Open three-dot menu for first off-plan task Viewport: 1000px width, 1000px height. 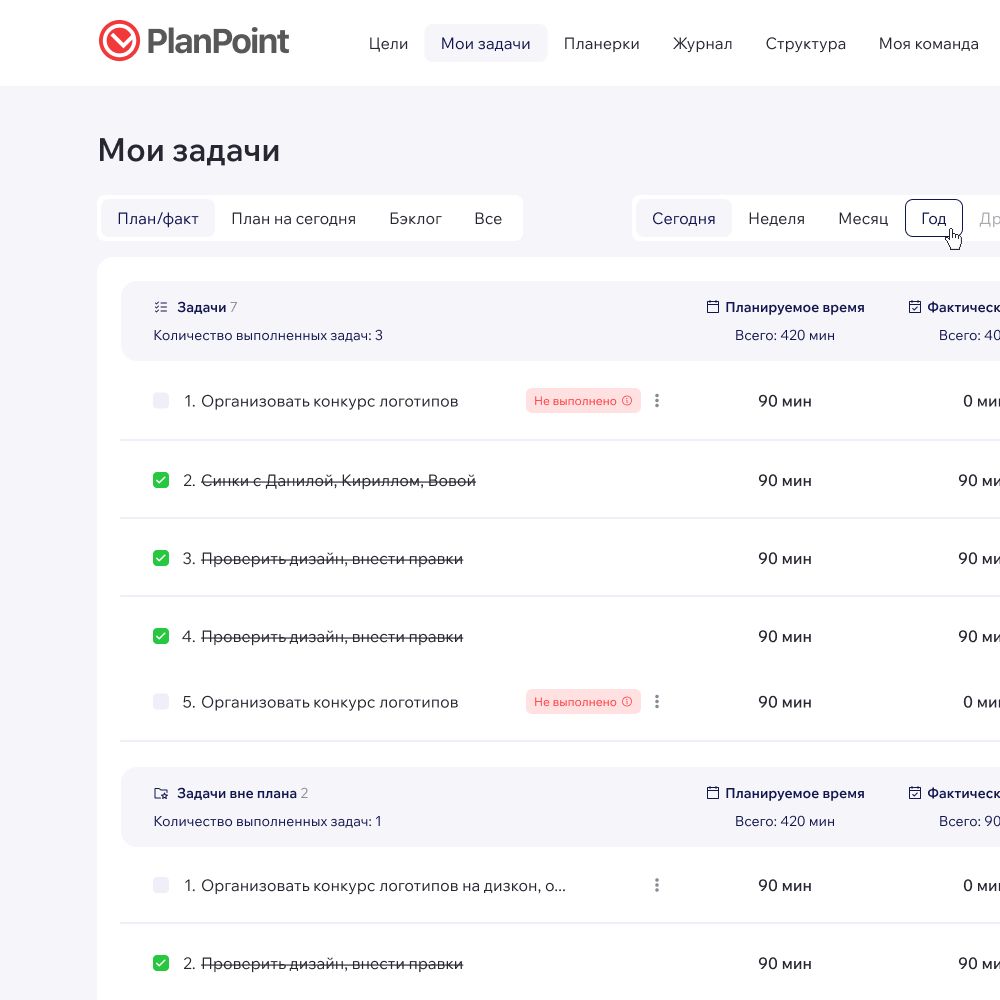(657, 885)
